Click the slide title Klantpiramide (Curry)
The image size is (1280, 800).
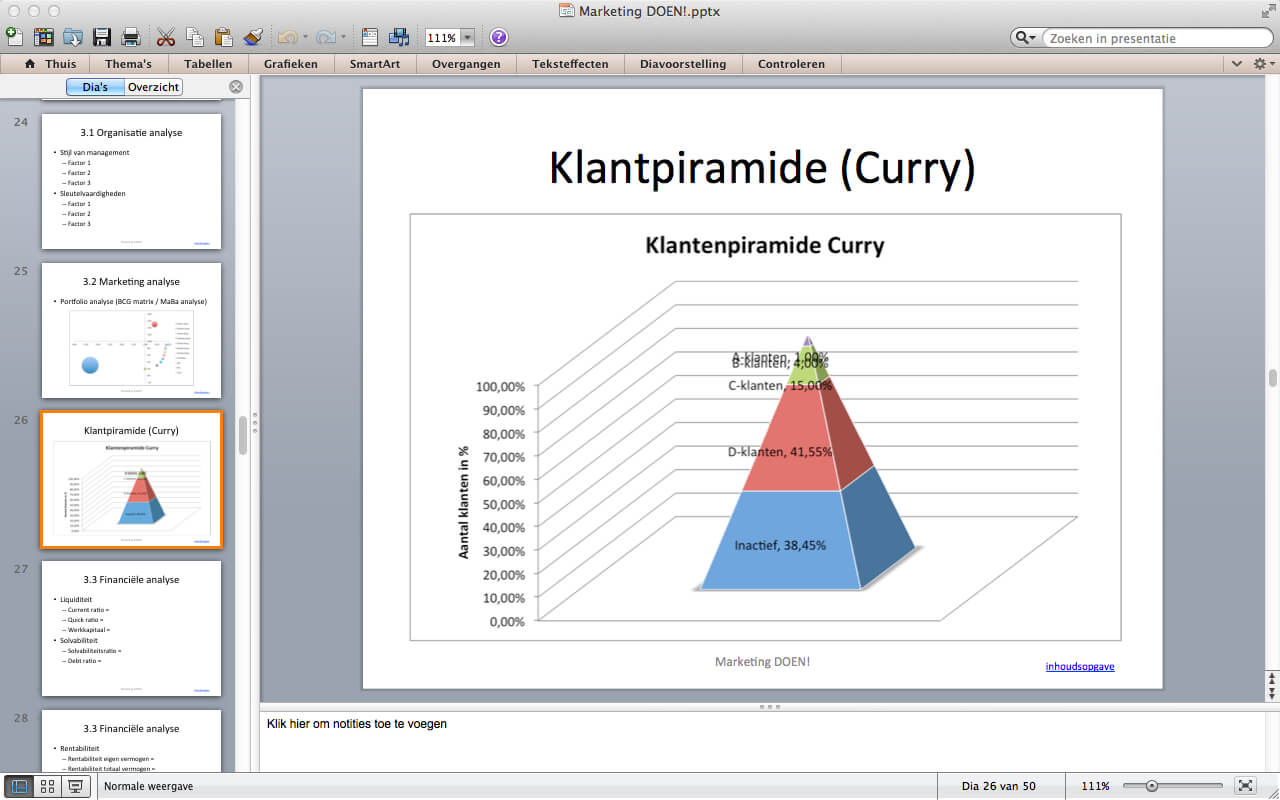point(762,167)
